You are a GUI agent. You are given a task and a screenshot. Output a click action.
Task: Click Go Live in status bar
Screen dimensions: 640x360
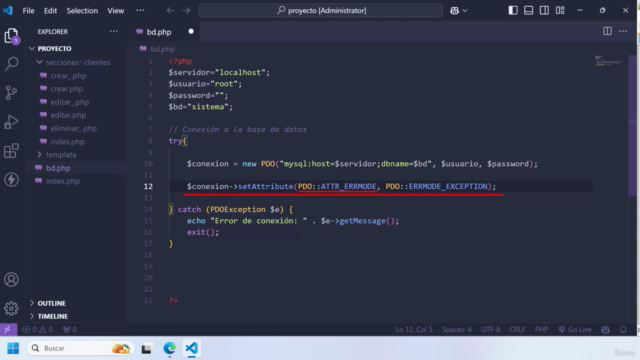coord(575,329)
